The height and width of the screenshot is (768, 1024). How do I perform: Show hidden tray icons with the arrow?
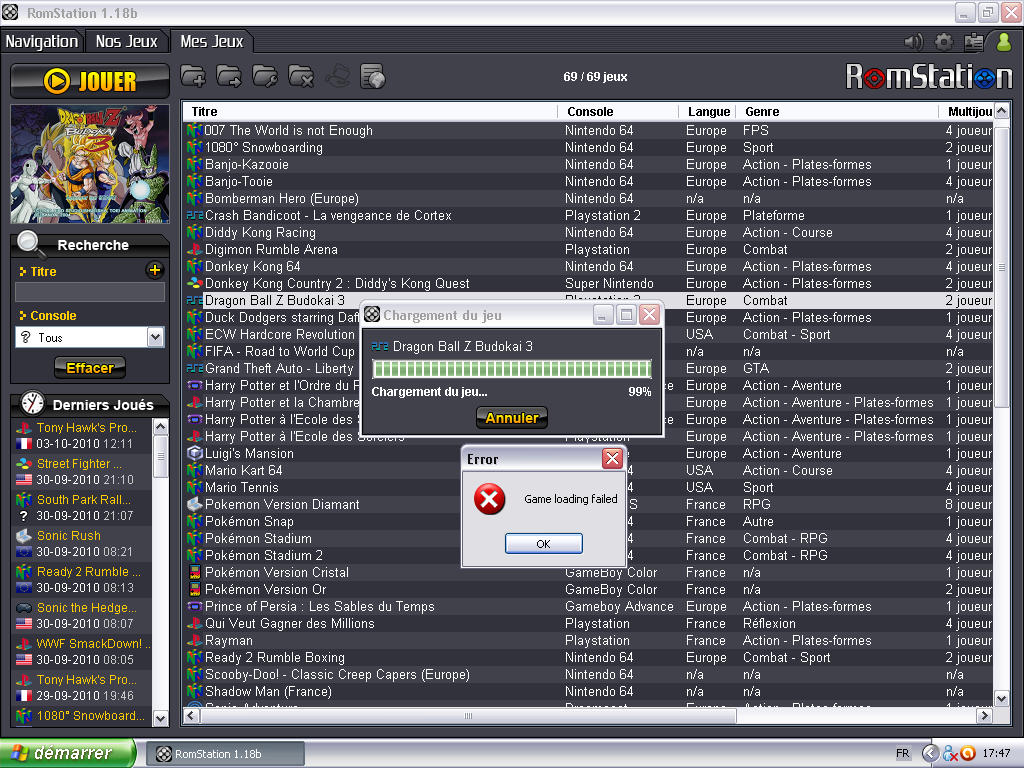tap(931, 753)
